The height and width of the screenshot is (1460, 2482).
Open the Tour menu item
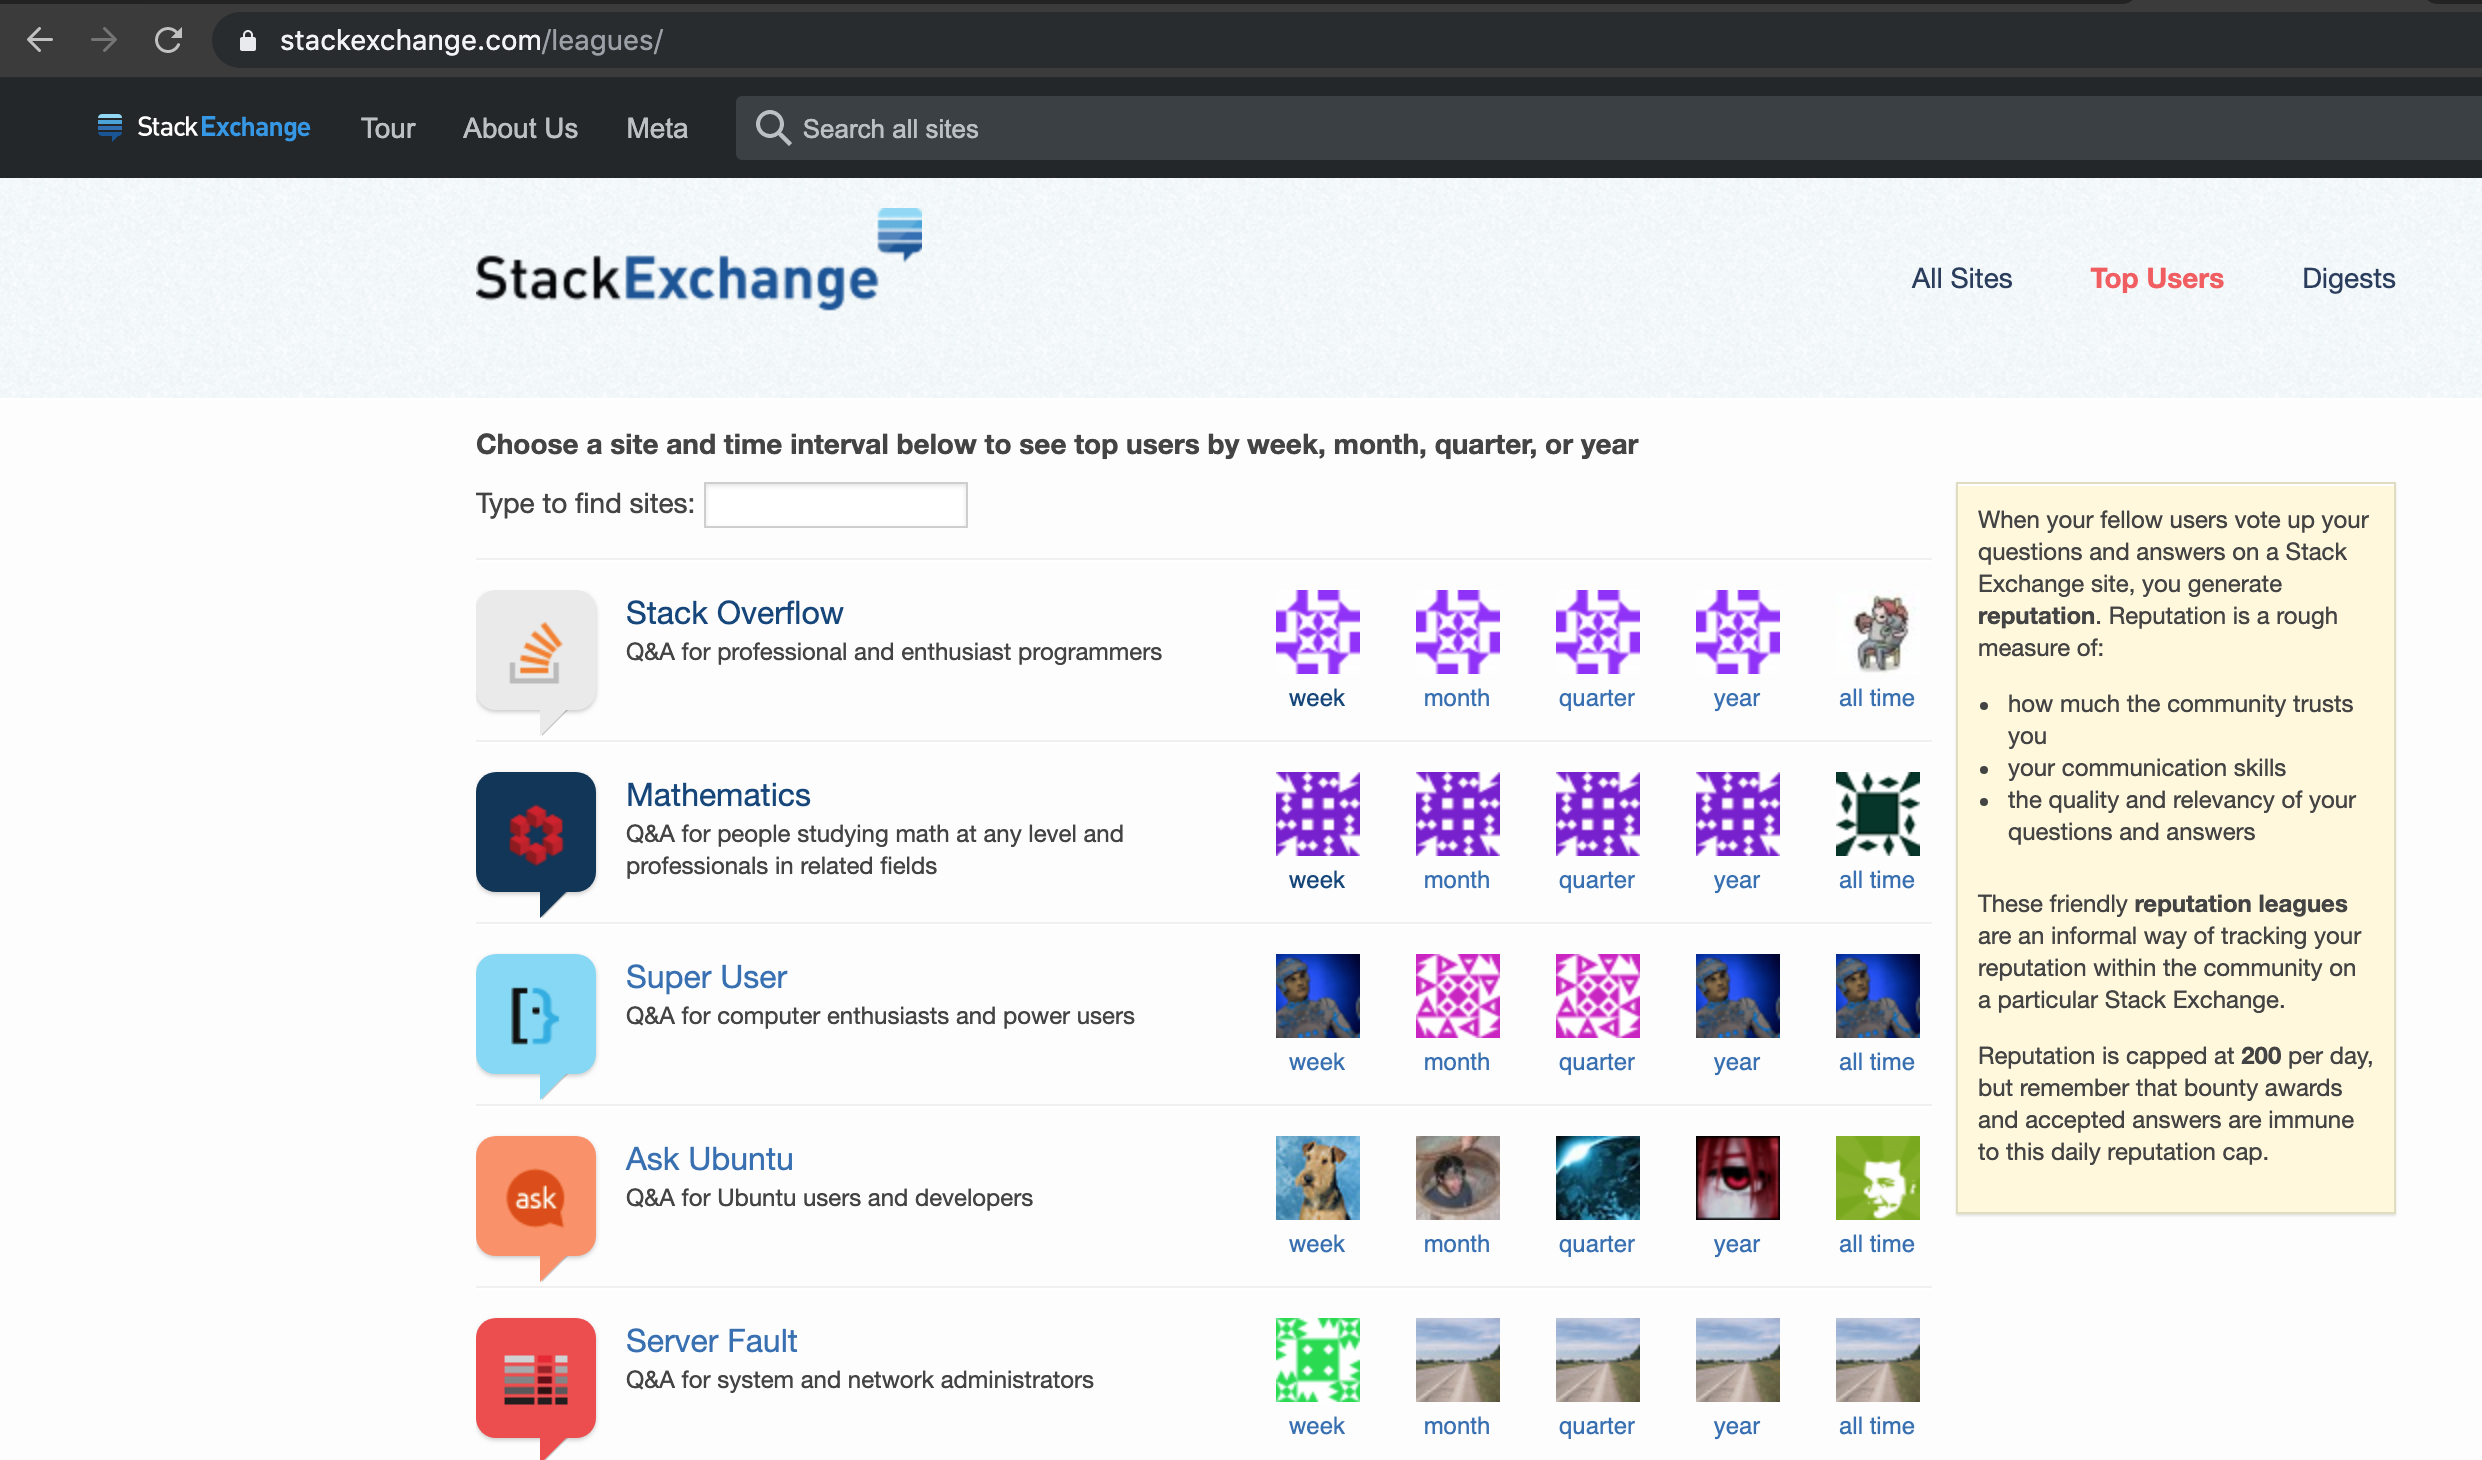click(388, 128)
